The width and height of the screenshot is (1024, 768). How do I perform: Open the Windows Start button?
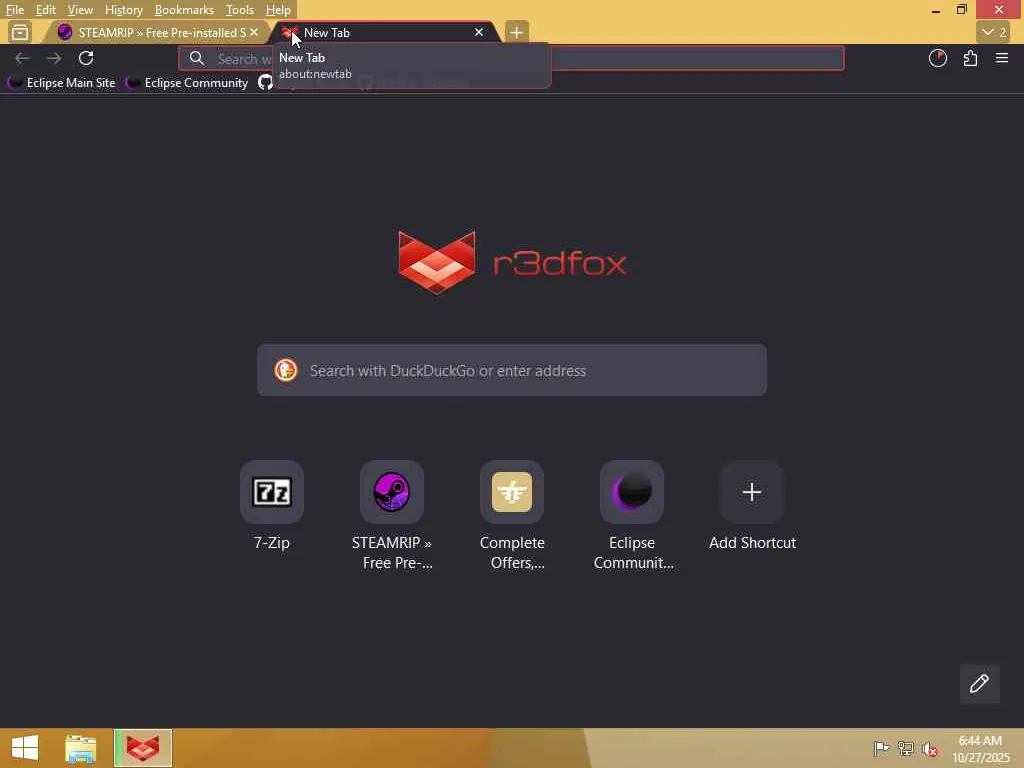click(25, 748)
